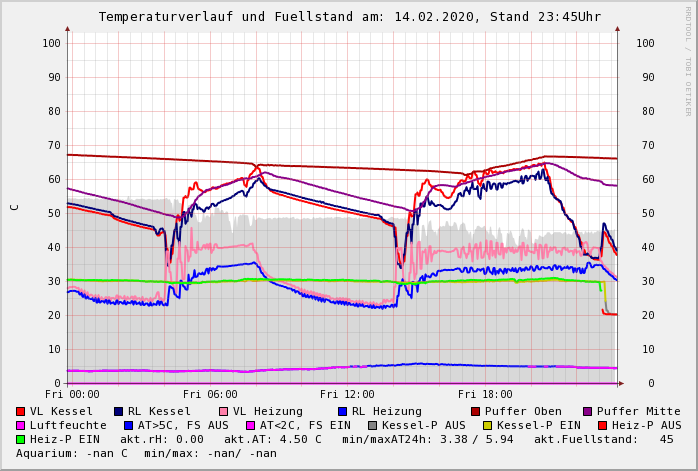This screenshot has width=698, height=471.
Task: Click the Fri 18:00 time axis label
Action: point(485,394)
